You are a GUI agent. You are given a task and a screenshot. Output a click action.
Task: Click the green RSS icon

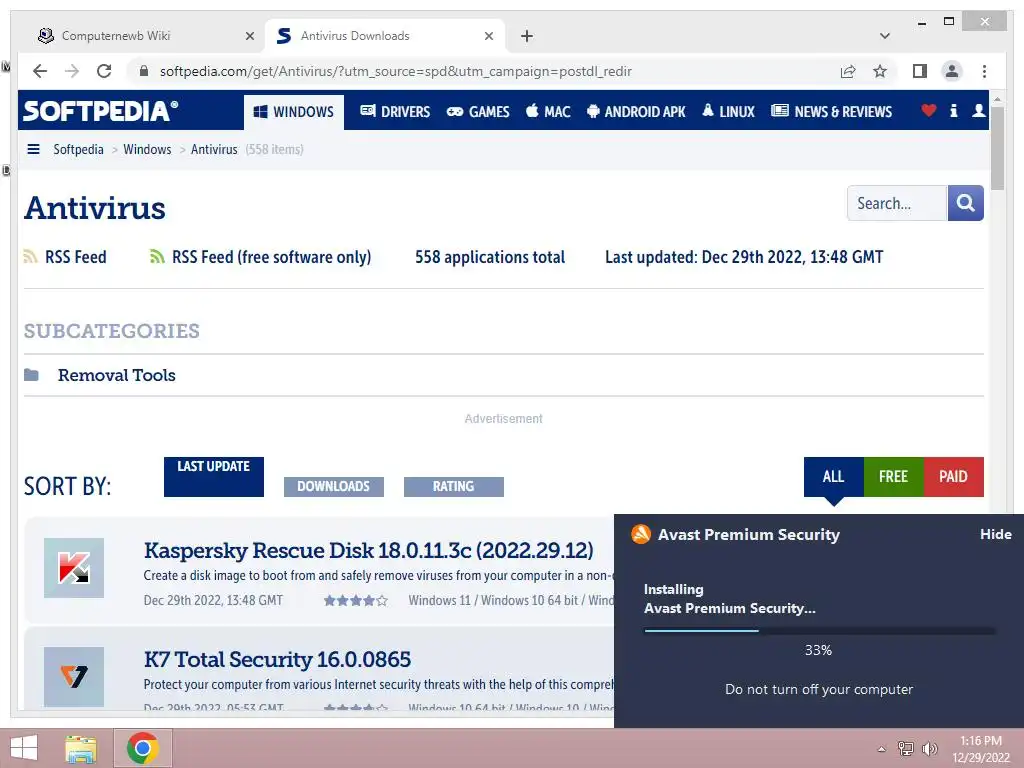coord(157,257)
